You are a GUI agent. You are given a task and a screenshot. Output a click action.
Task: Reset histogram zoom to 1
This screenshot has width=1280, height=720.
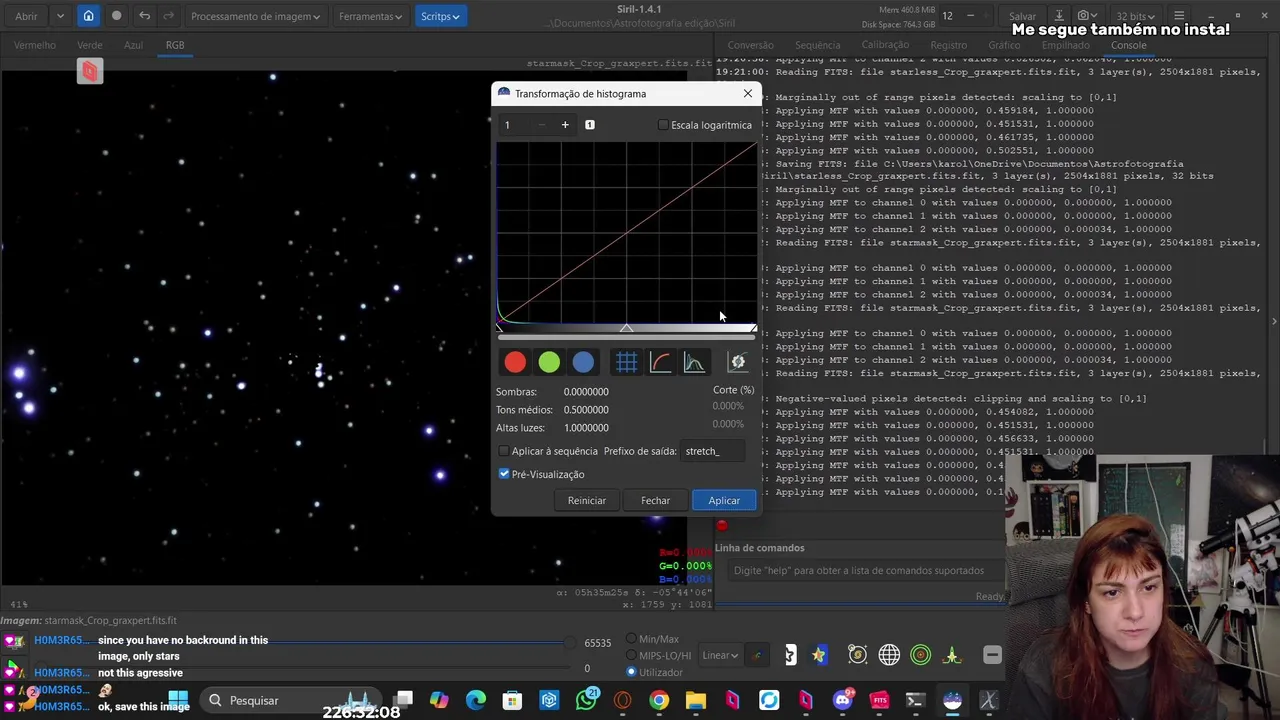590,125
